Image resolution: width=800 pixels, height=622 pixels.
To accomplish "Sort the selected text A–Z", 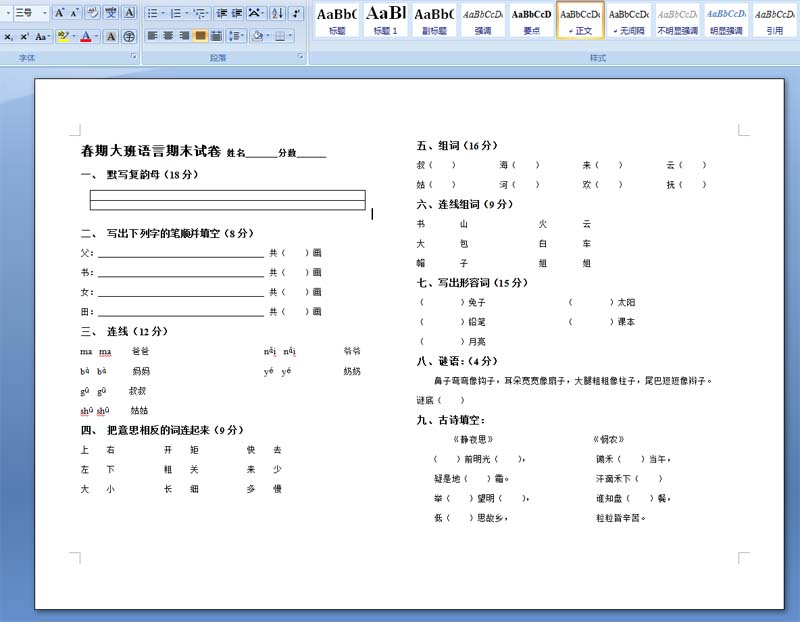I will (278, 13).
